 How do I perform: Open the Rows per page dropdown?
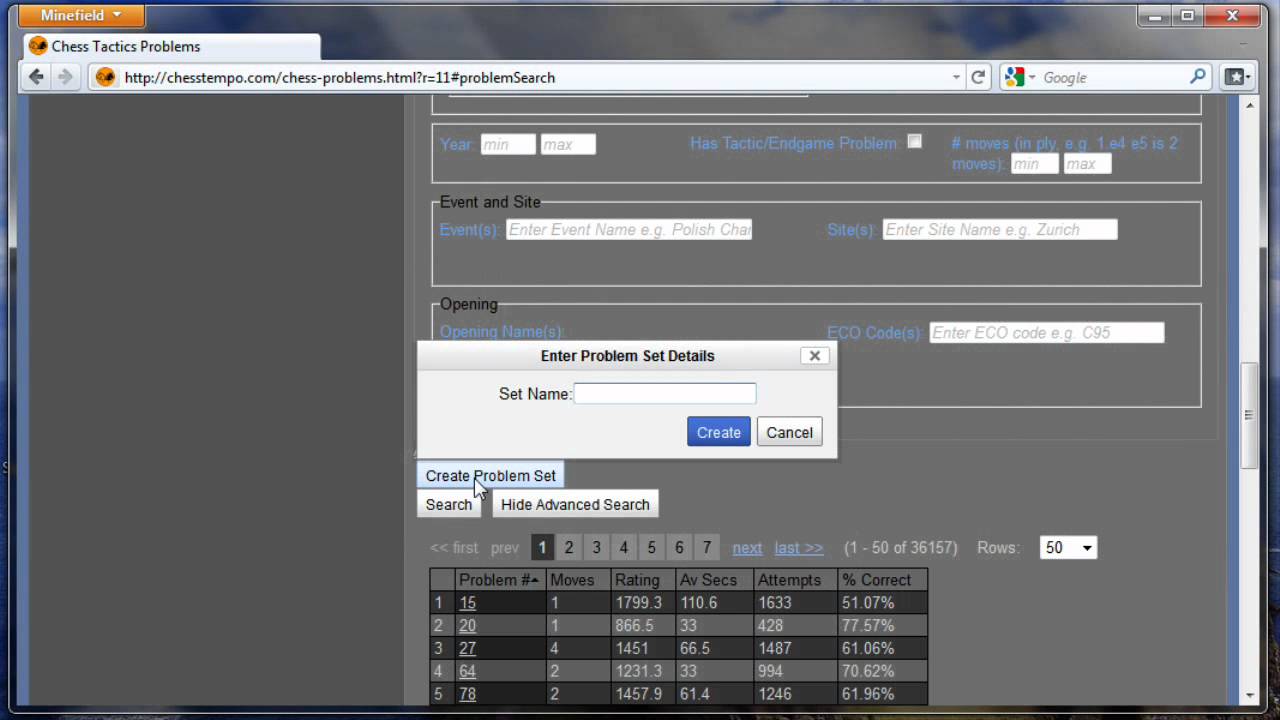[x=1068, y=547]
